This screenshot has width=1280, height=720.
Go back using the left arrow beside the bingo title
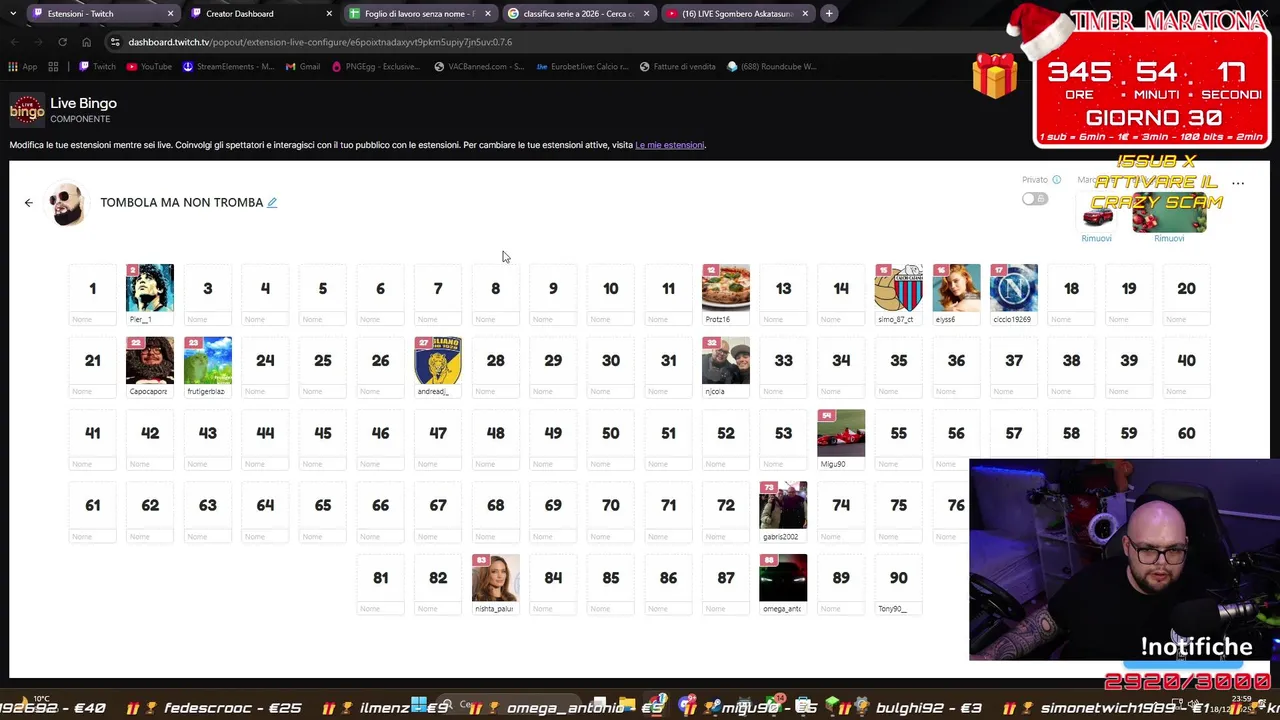pyautogui.click(x=29, y=203)
